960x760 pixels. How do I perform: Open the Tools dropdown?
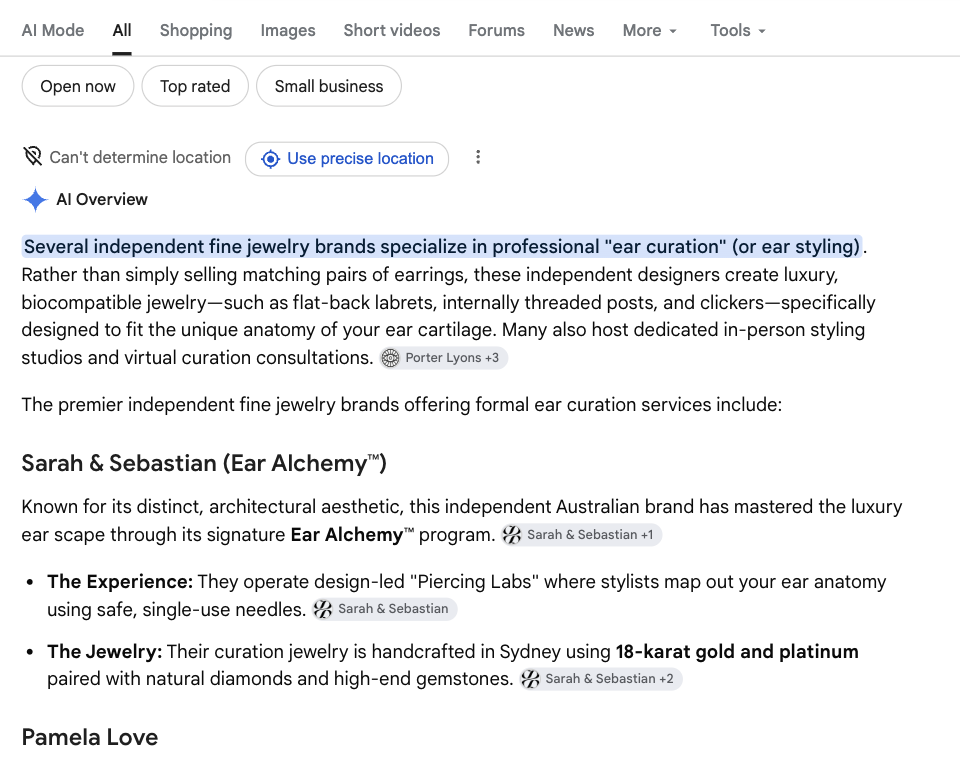tap(738, 30)
